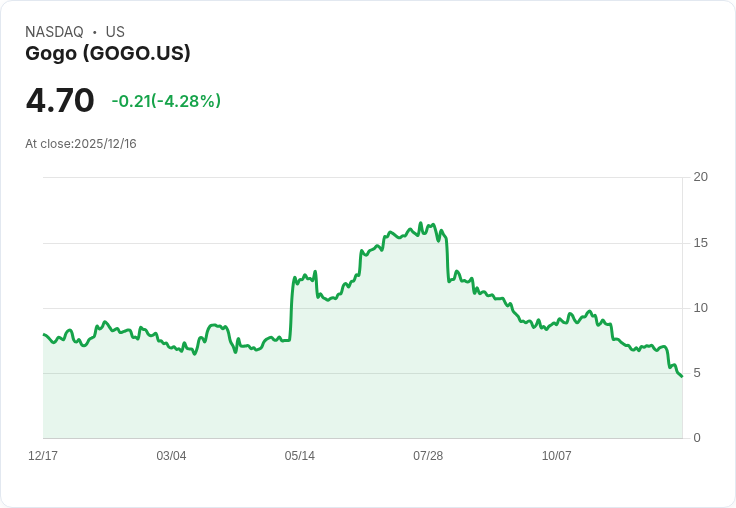Click the steep vertical jump before 05/14
Viewport: 736px width, 508px height.
291,310
